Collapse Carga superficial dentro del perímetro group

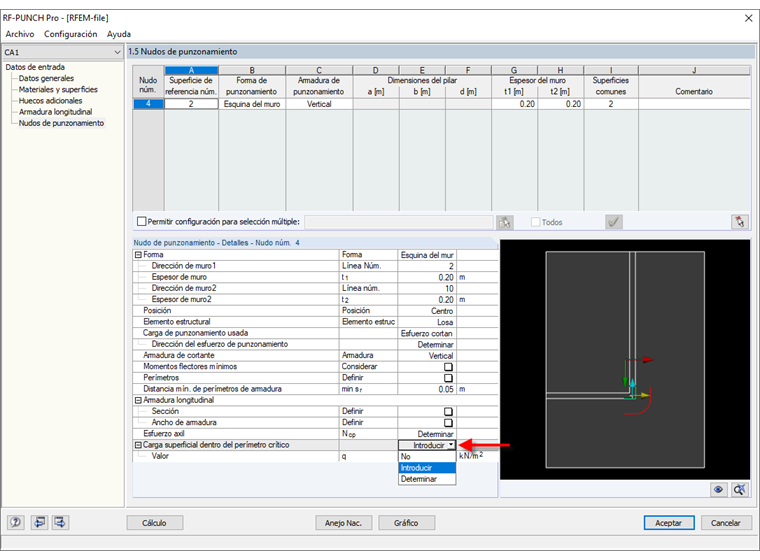click(x=138, y=445)
